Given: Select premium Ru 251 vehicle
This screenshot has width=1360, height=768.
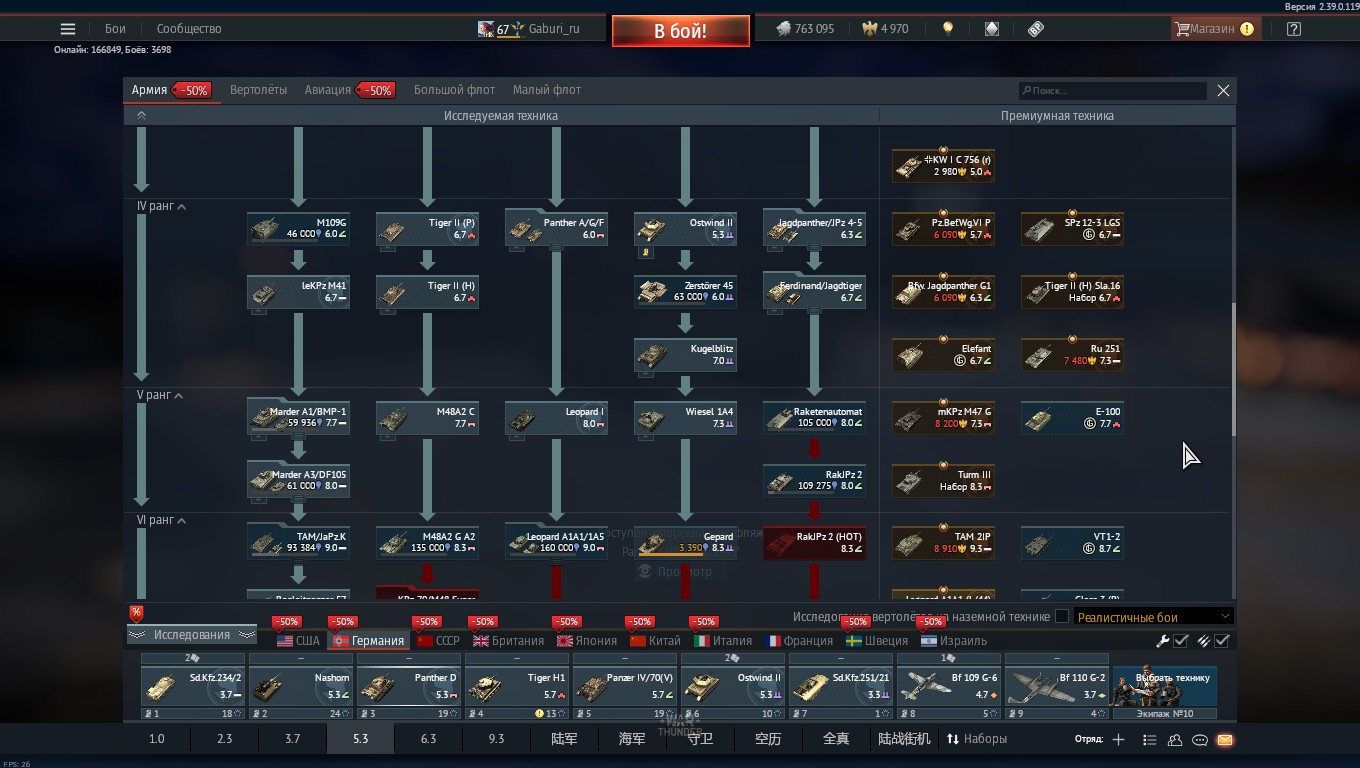Looking at the screenshot, I should point(1072,355).
